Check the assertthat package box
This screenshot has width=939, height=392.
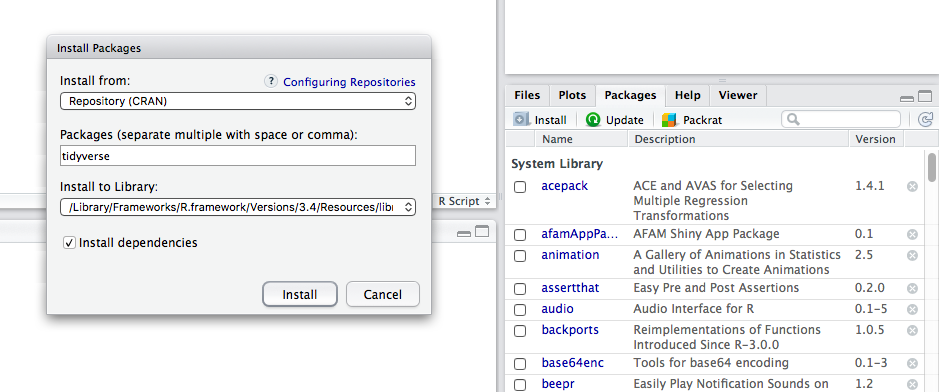tap(520, 289)
